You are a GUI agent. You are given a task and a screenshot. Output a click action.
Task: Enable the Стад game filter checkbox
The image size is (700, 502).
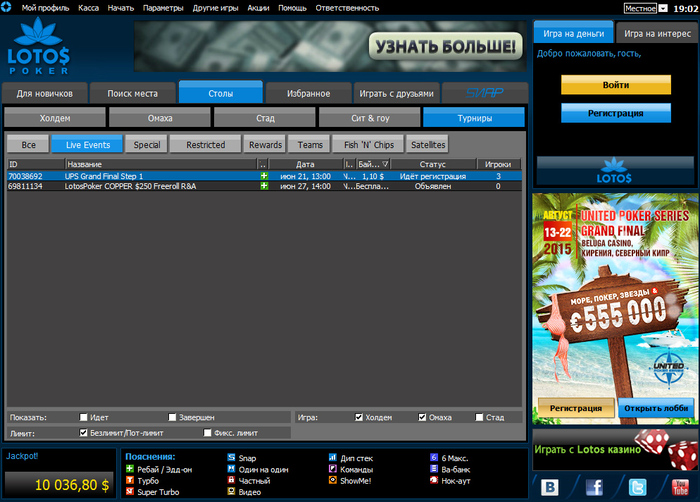coord(479,417)
